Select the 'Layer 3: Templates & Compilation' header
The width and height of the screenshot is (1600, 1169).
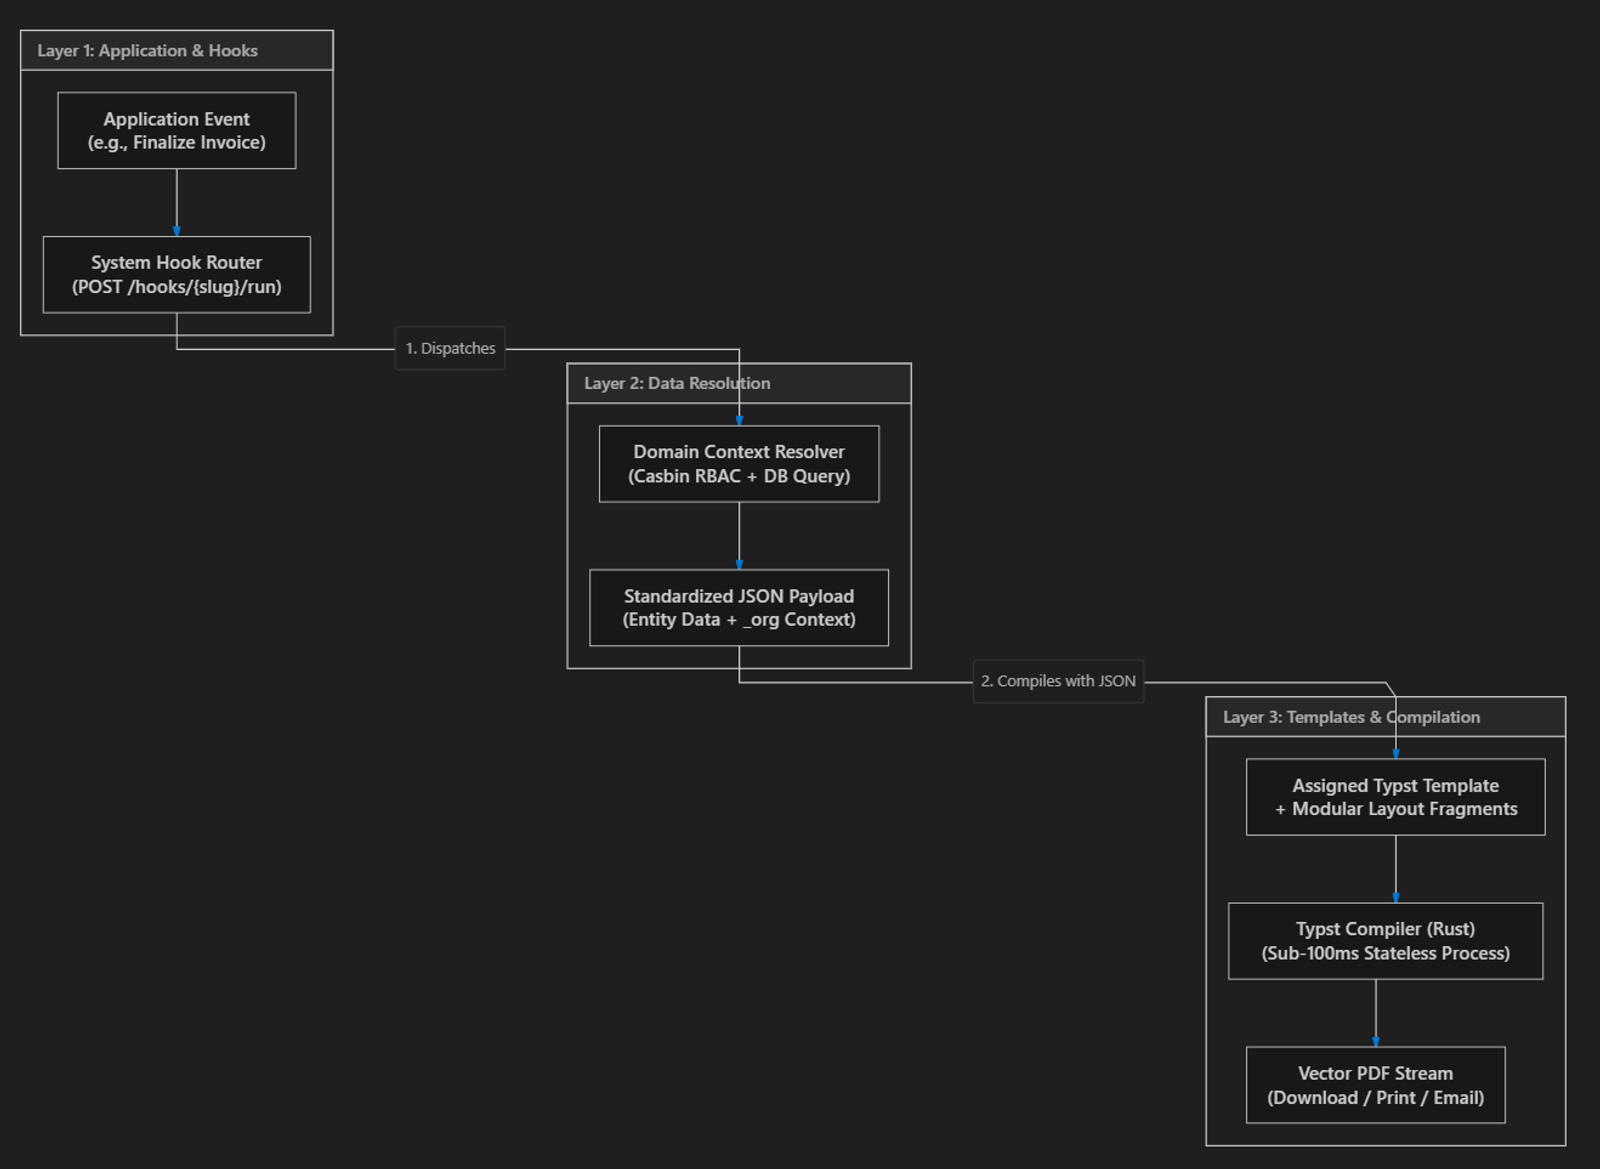pyautogui.click(x=1385, y=717)
